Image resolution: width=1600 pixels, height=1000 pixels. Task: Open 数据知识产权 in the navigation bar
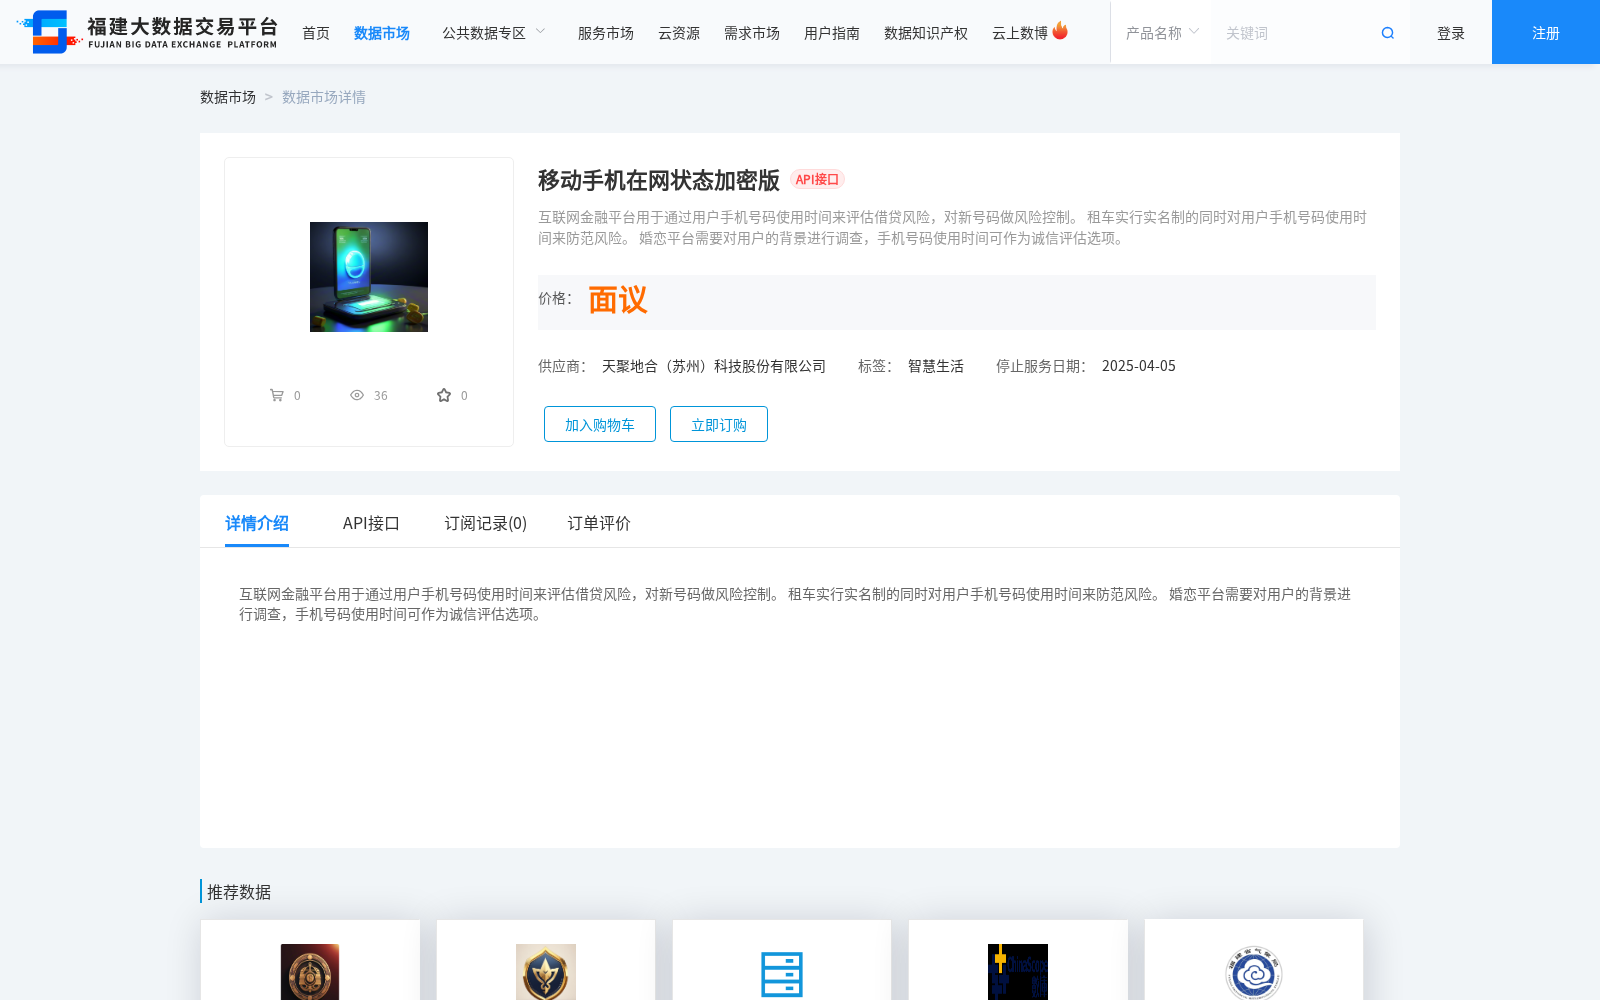click(926, 33)
